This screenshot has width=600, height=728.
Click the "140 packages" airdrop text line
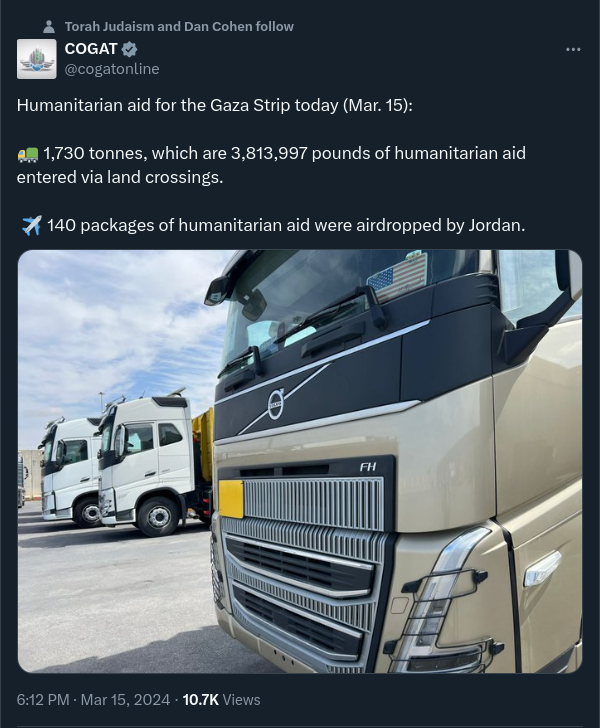point(285,226)
